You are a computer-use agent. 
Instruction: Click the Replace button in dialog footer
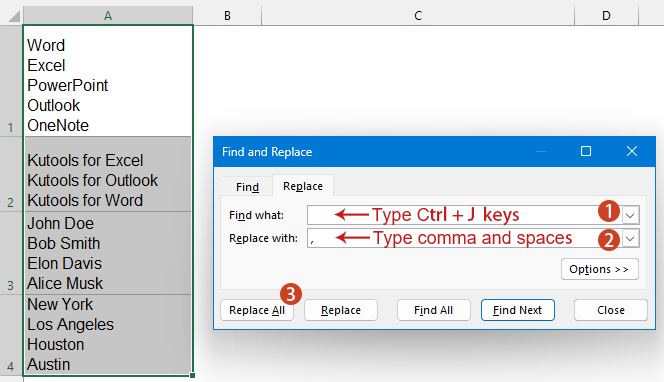[x=340, y=310]
